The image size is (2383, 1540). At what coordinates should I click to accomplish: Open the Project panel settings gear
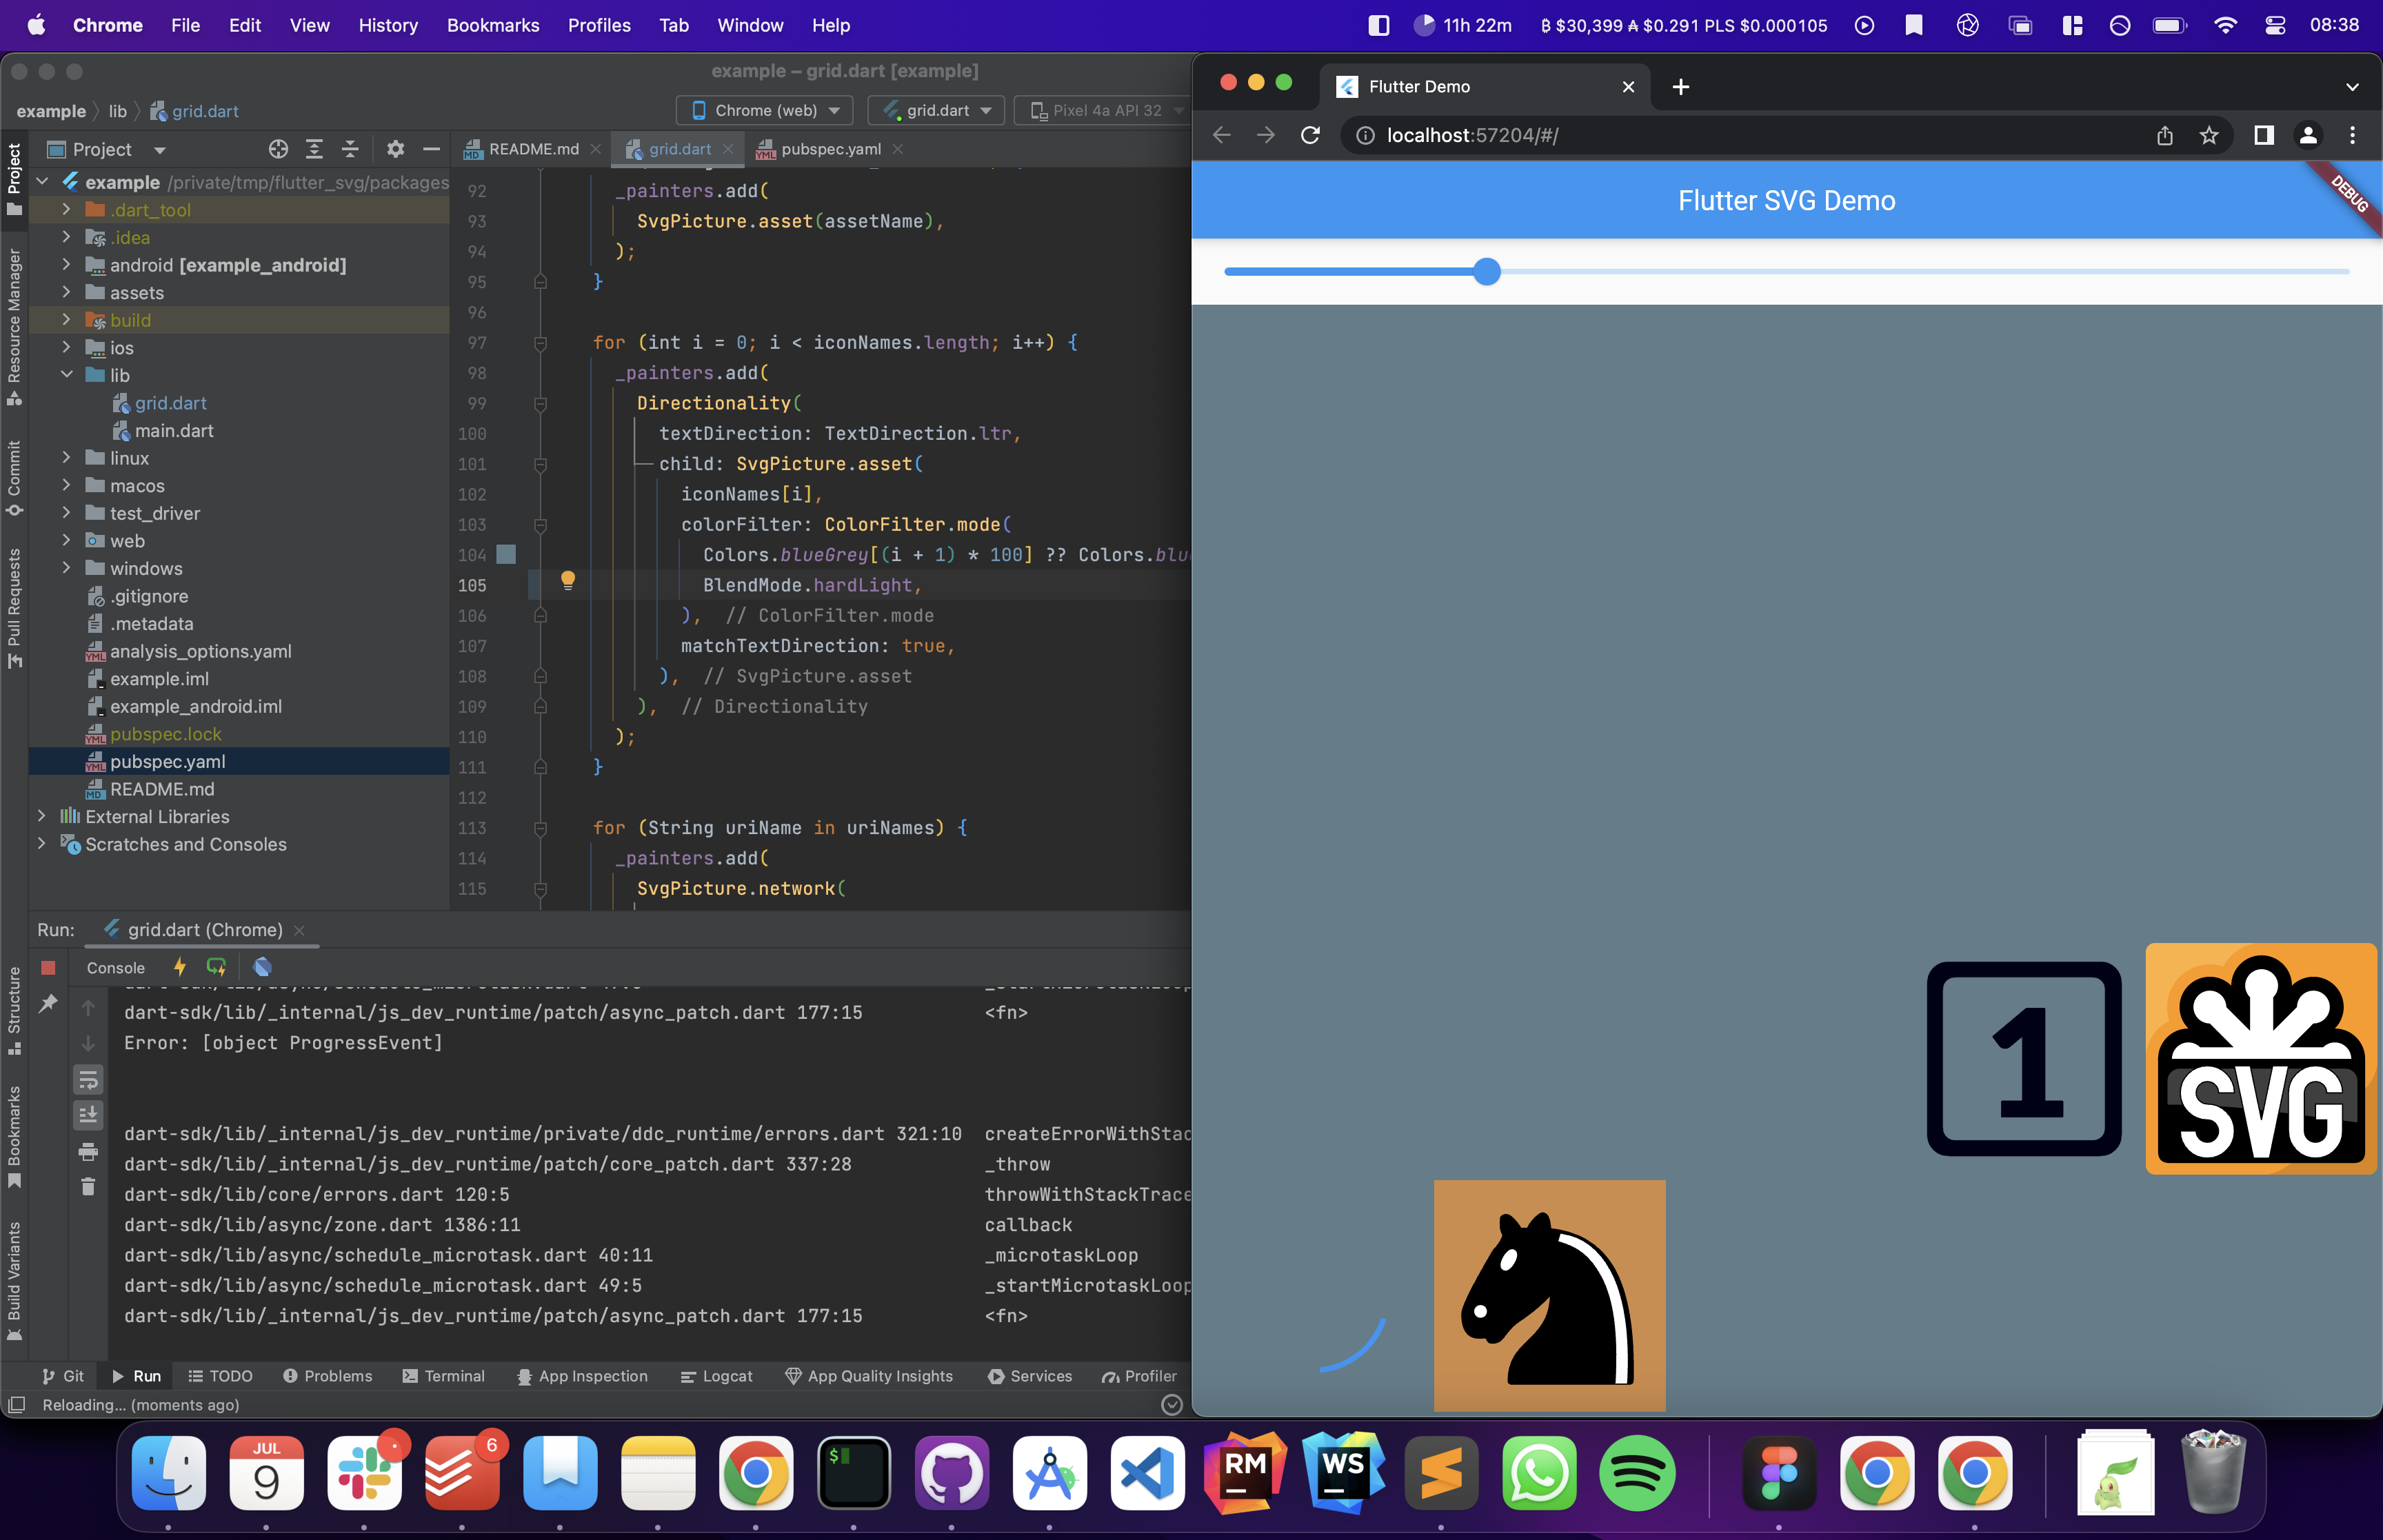(396, 148)
